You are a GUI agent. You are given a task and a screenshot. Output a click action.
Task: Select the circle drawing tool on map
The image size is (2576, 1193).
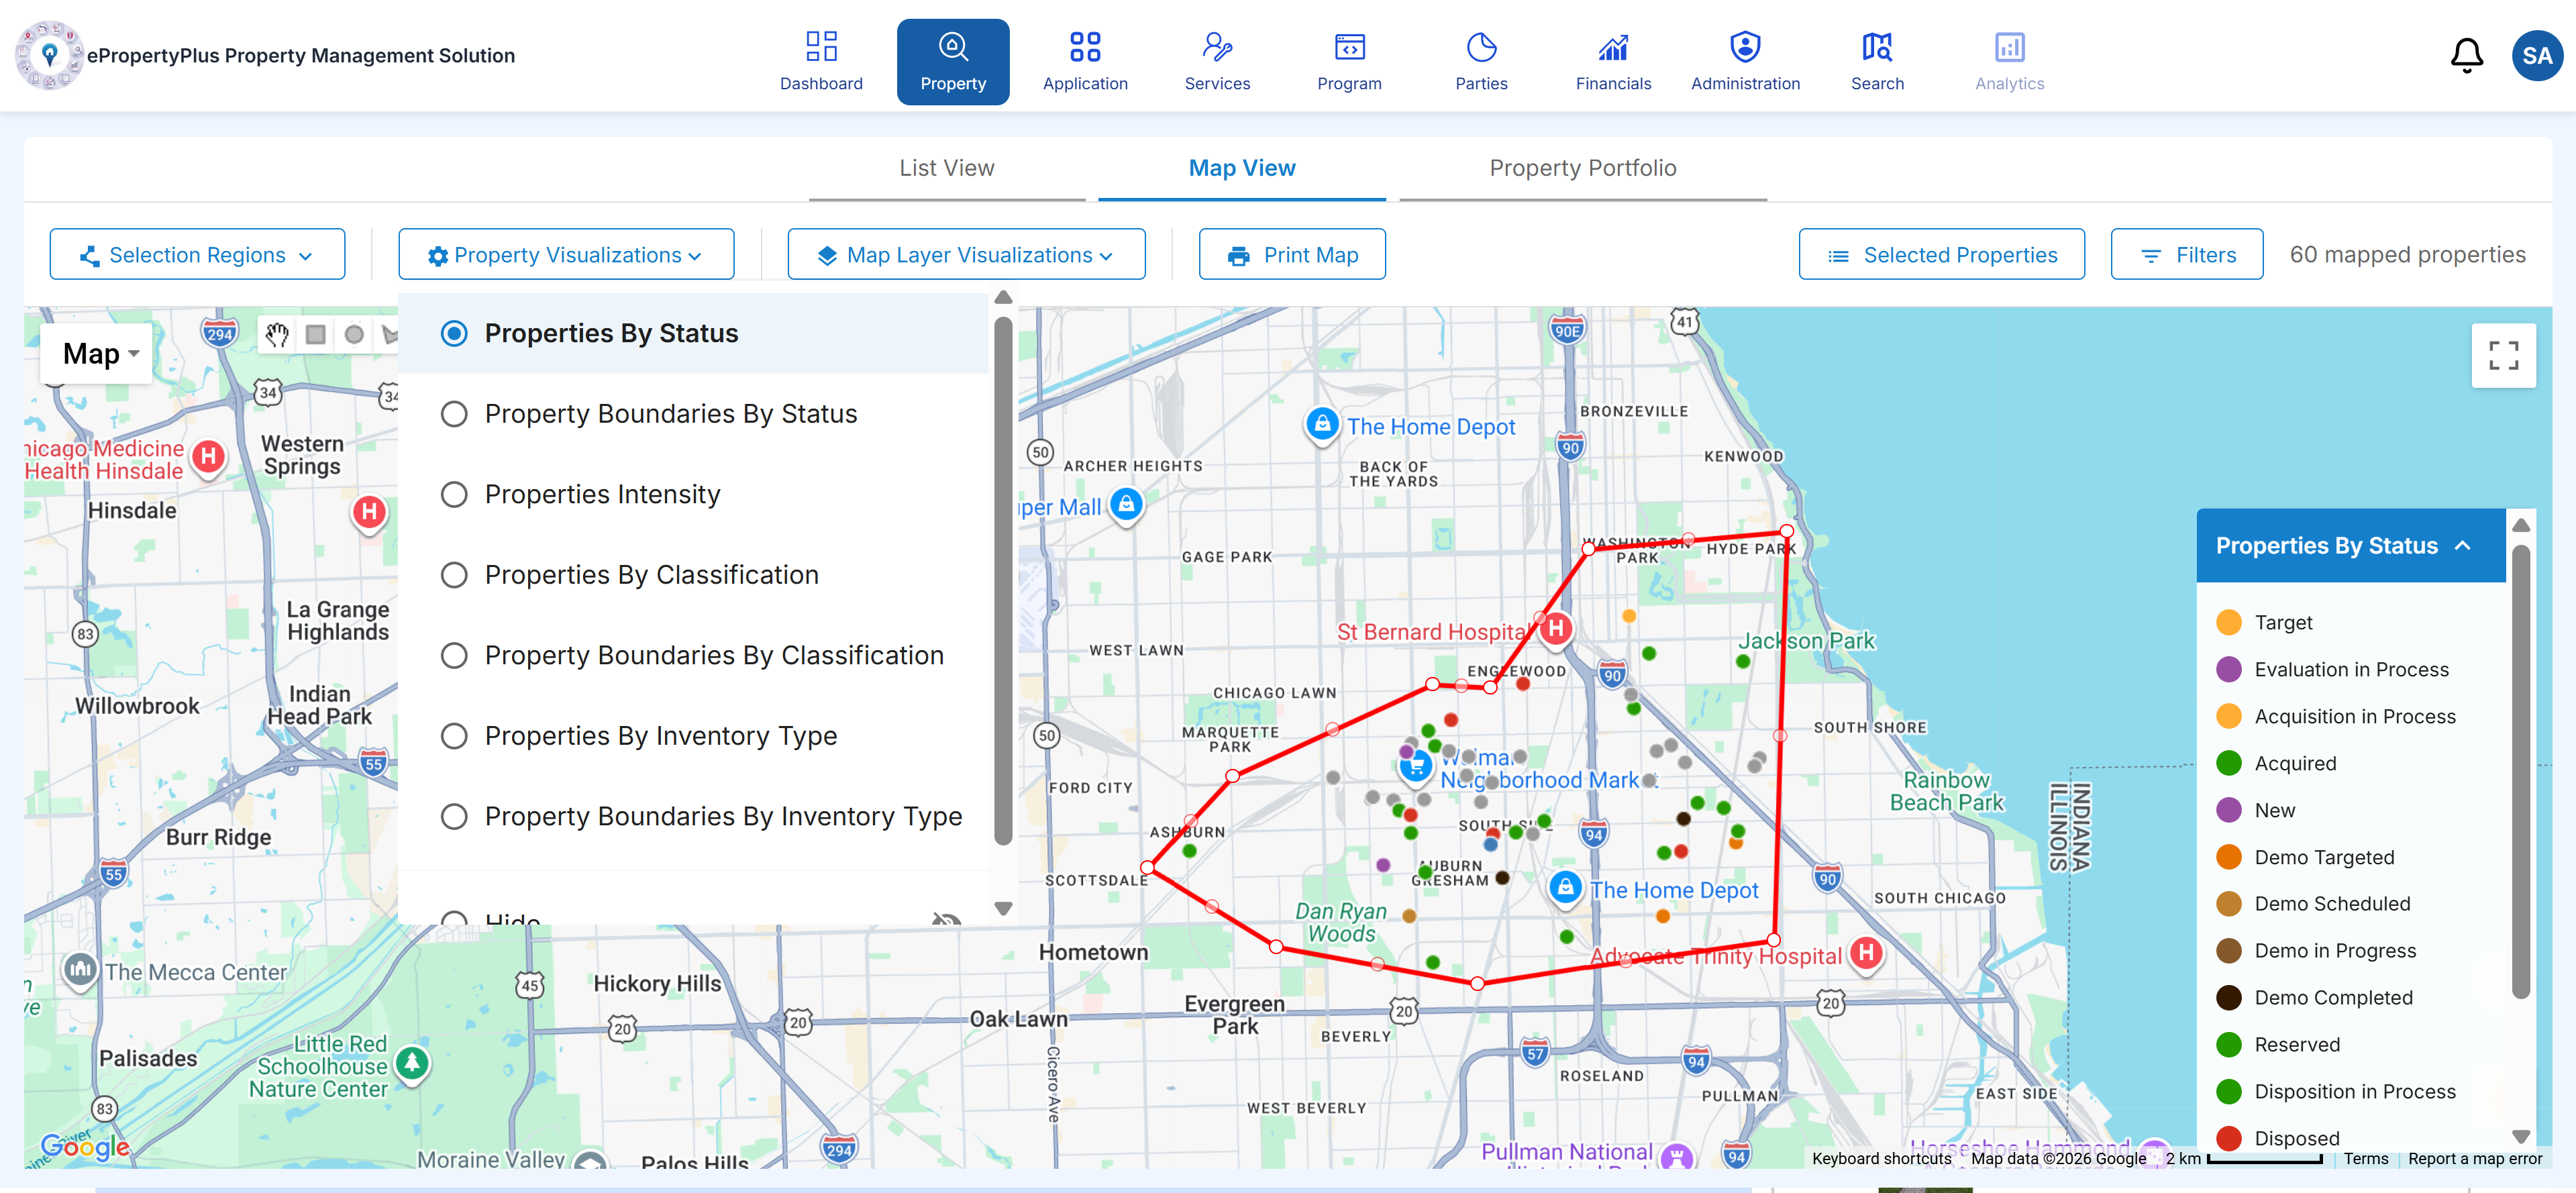[354, 335]
